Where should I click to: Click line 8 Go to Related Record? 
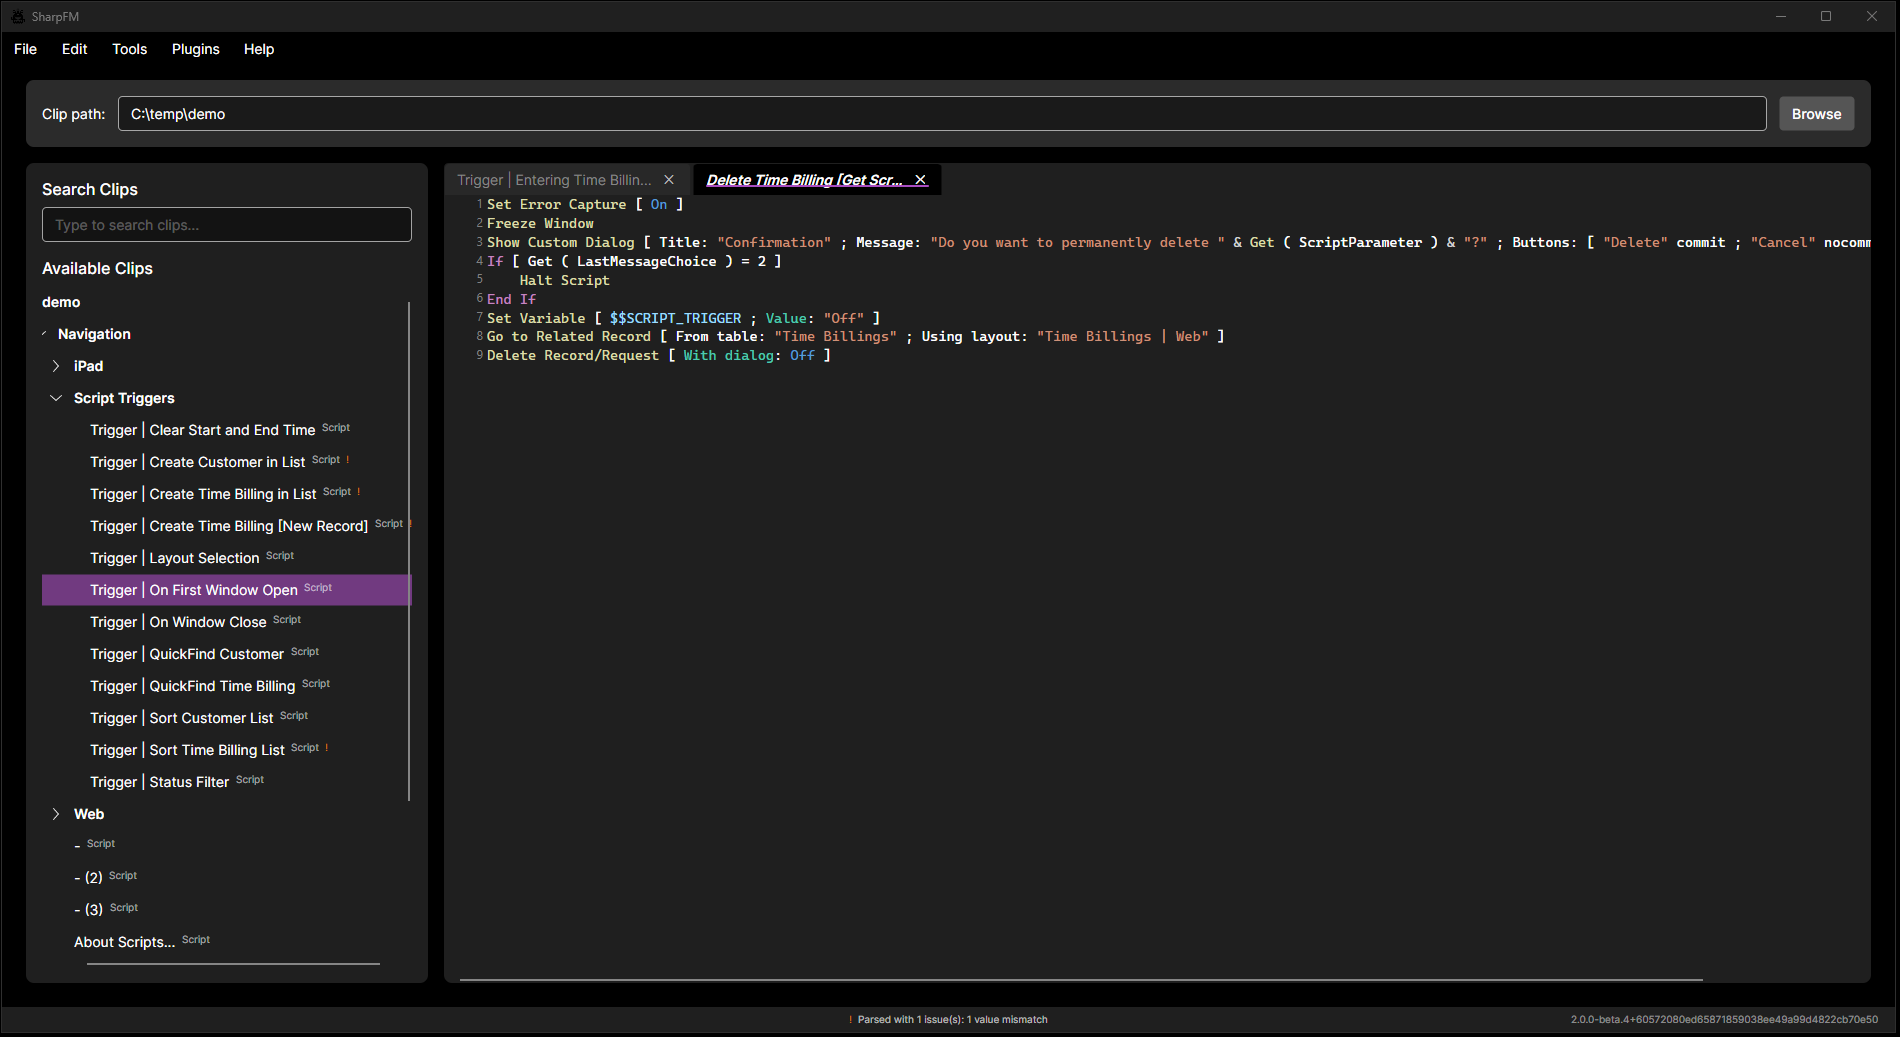(855, 337)
